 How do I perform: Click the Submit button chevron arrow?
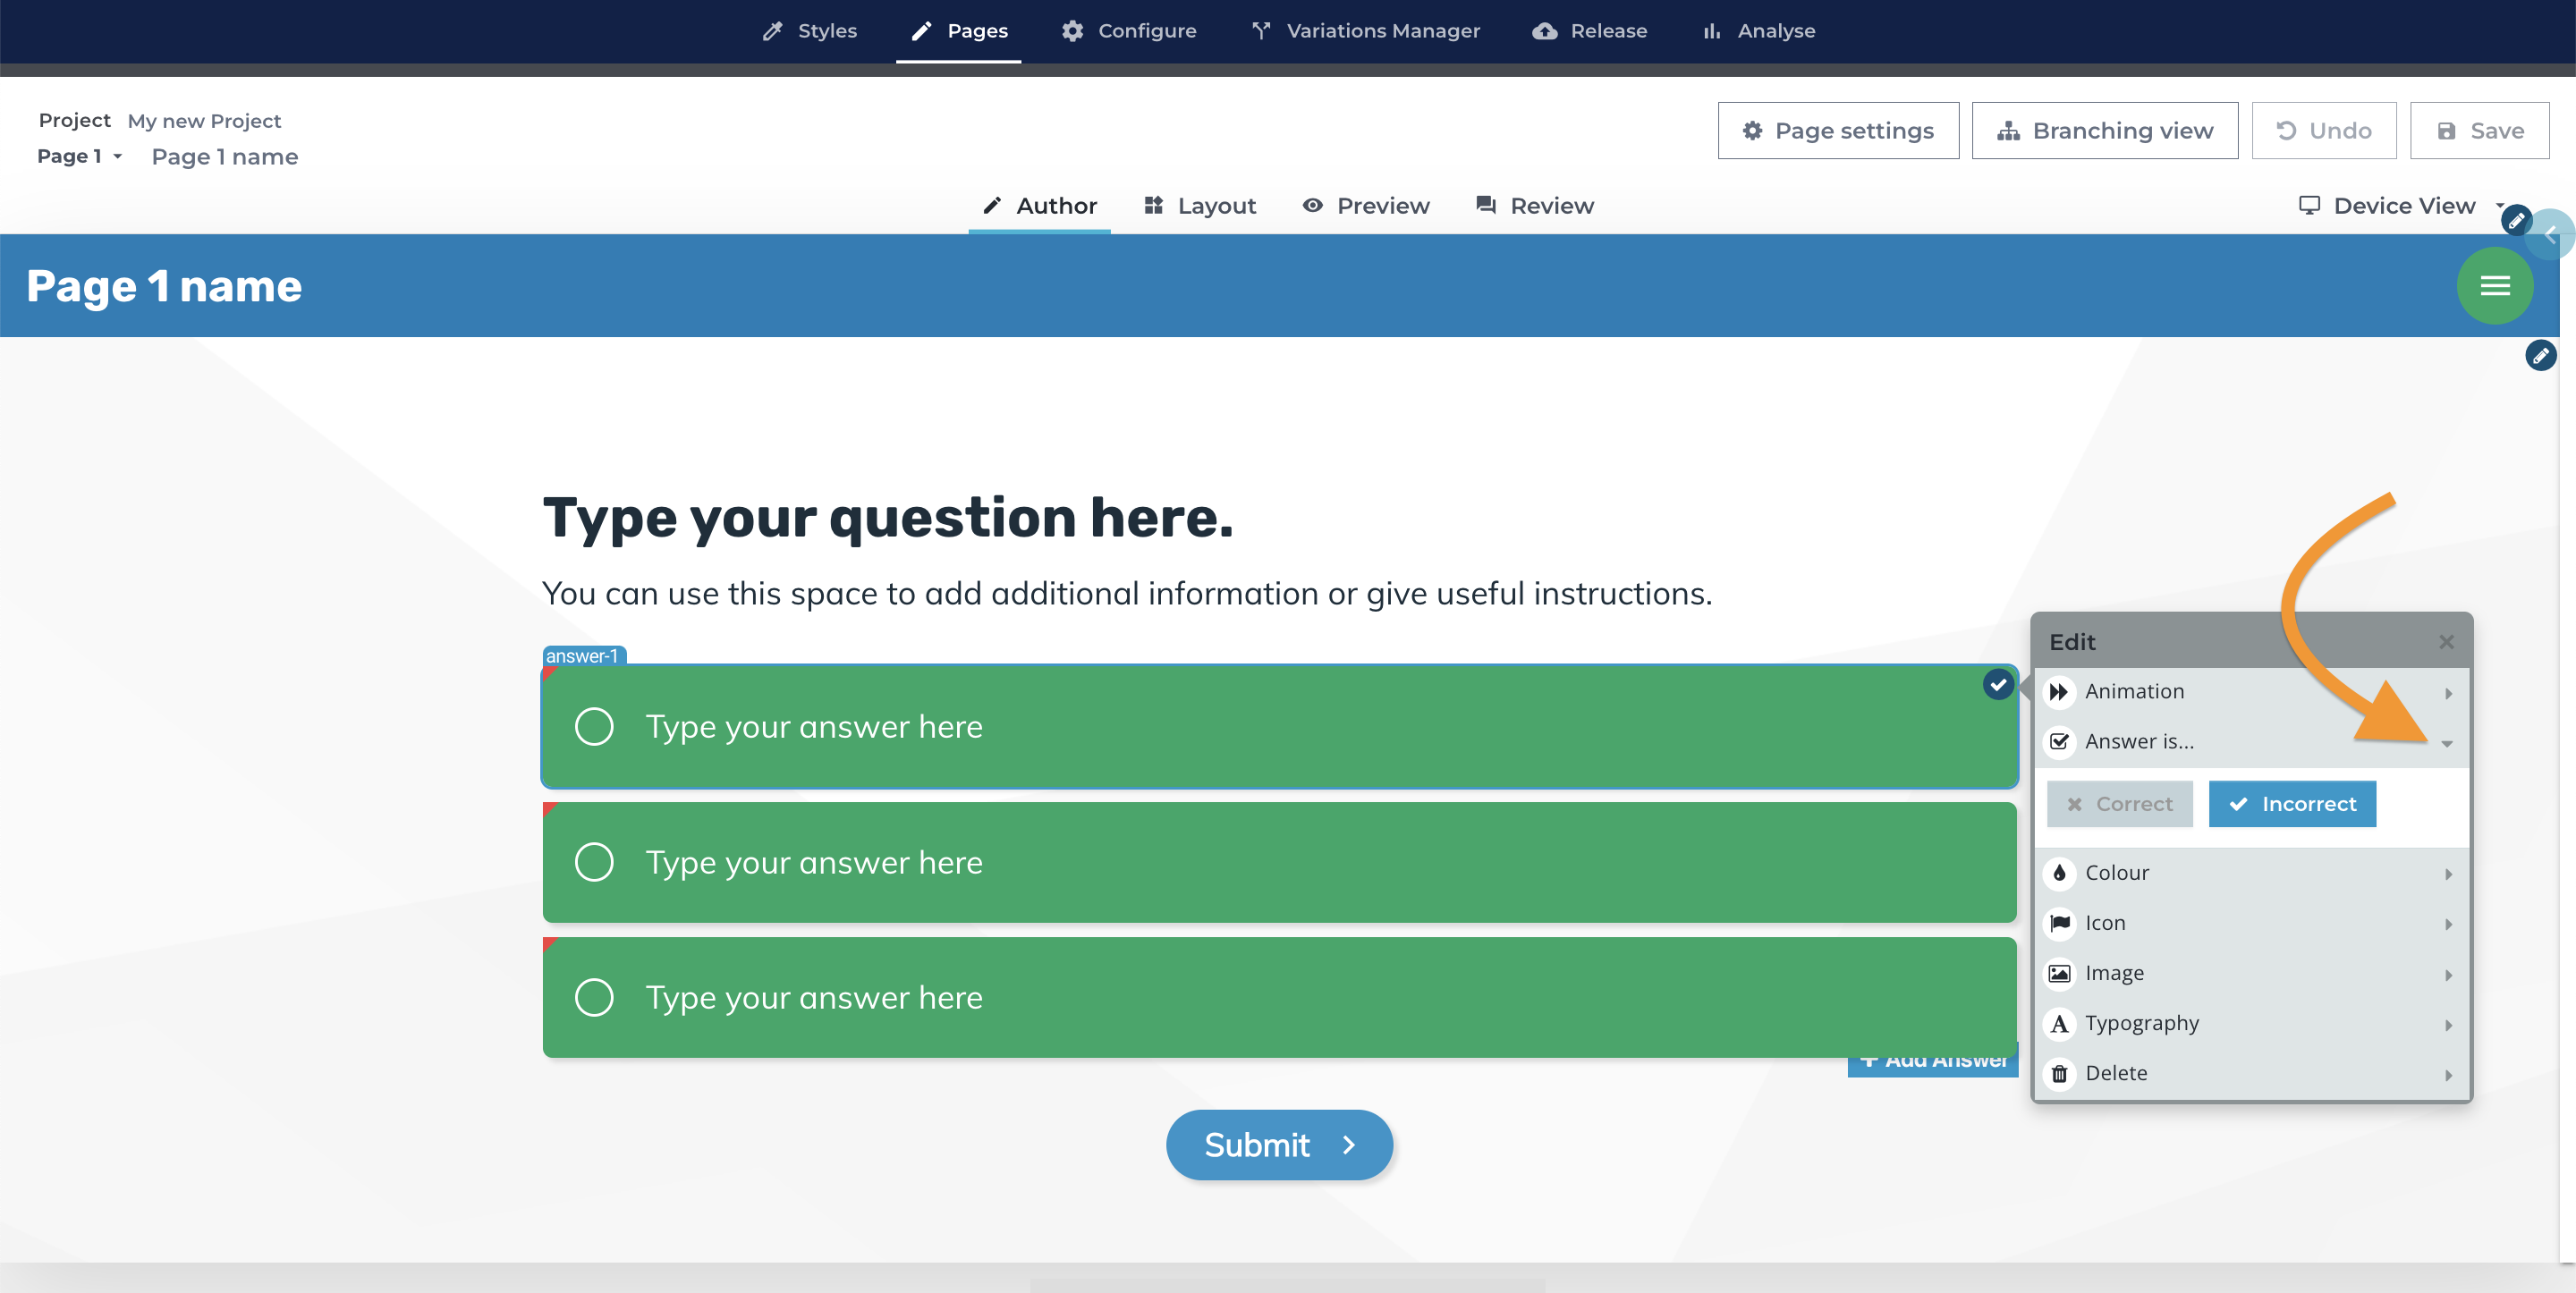(1348, 1145)
